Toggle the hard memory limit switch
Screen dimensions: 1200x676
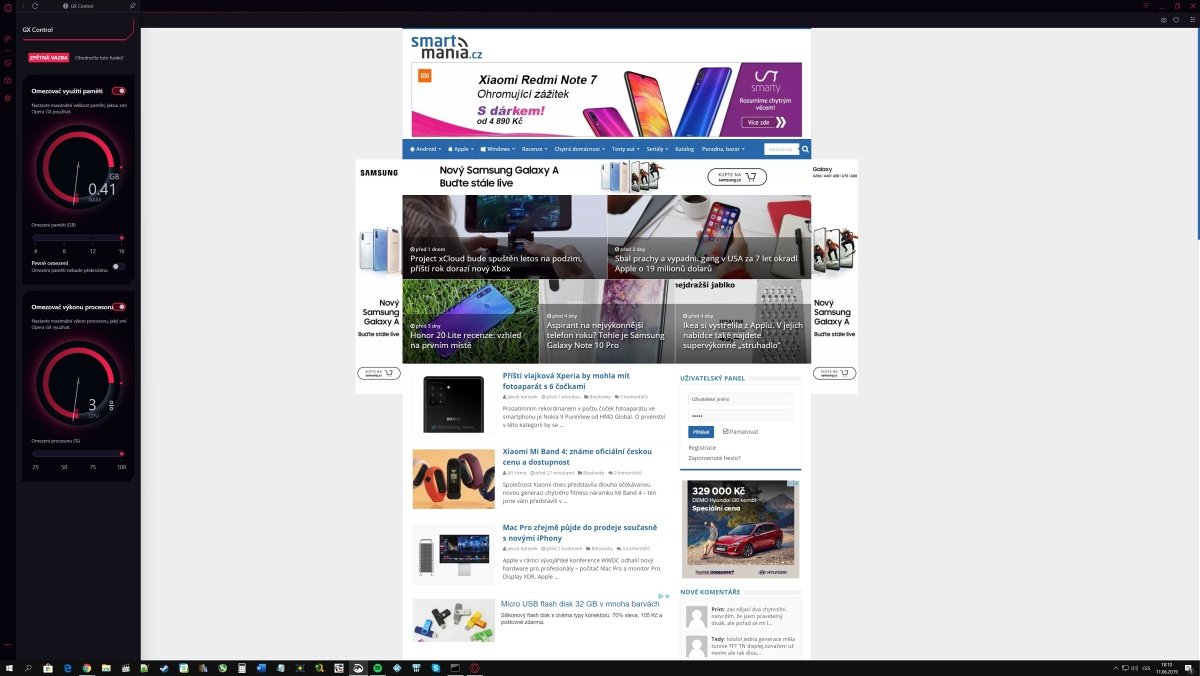click(118, 266)
